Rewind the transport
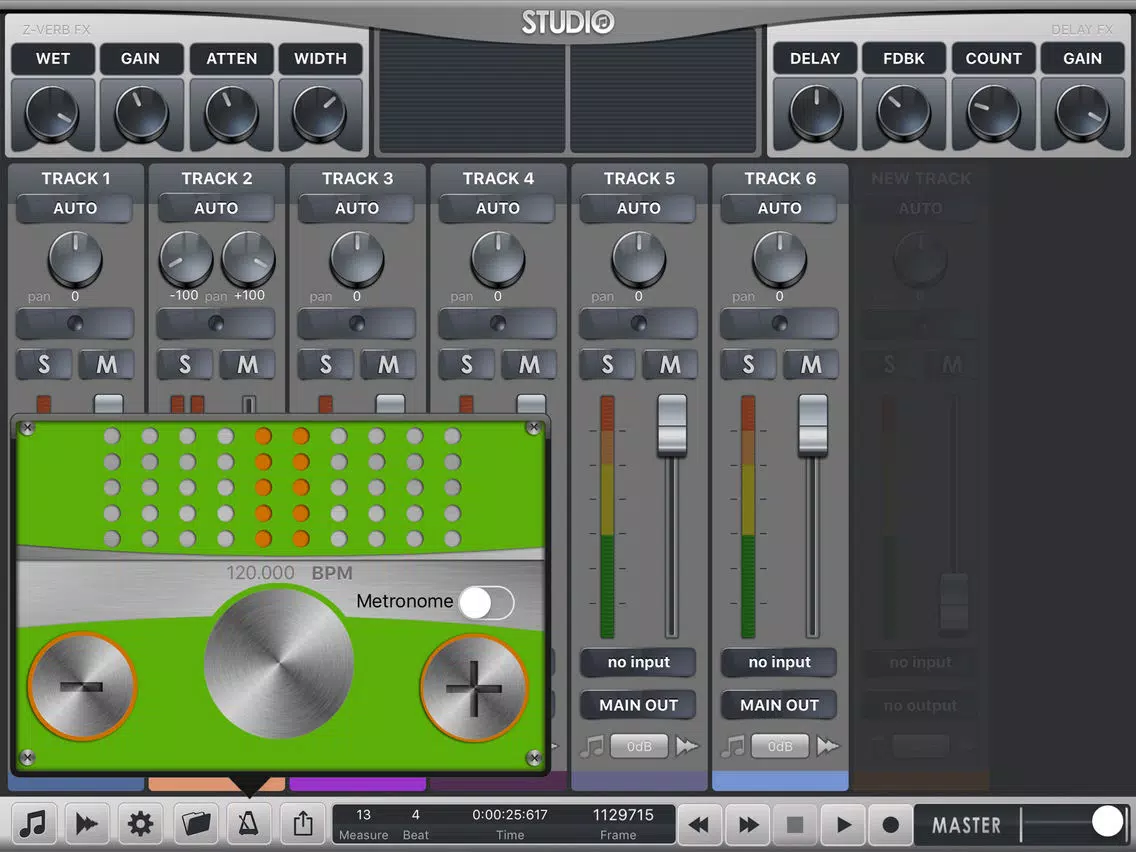 coord(699,824)
